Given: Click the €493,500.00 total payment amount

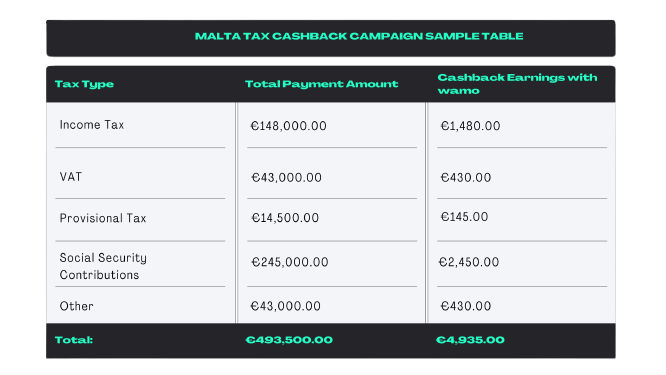Looking at the screenshot, I should click(289, 340).
